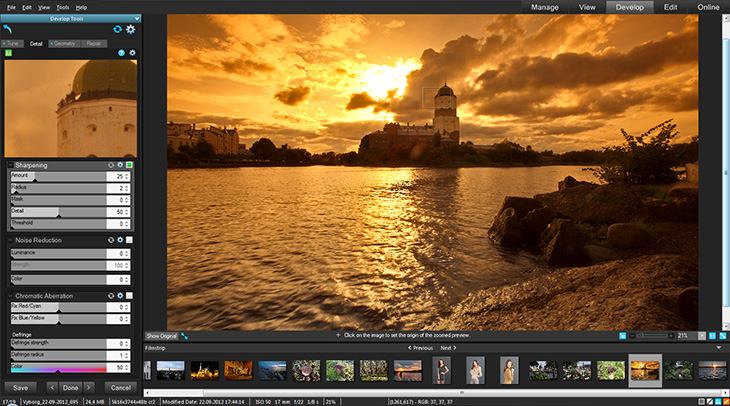Collapse the Noise Reduction section
The image size is (730, 406).
[x=9, y=240]
